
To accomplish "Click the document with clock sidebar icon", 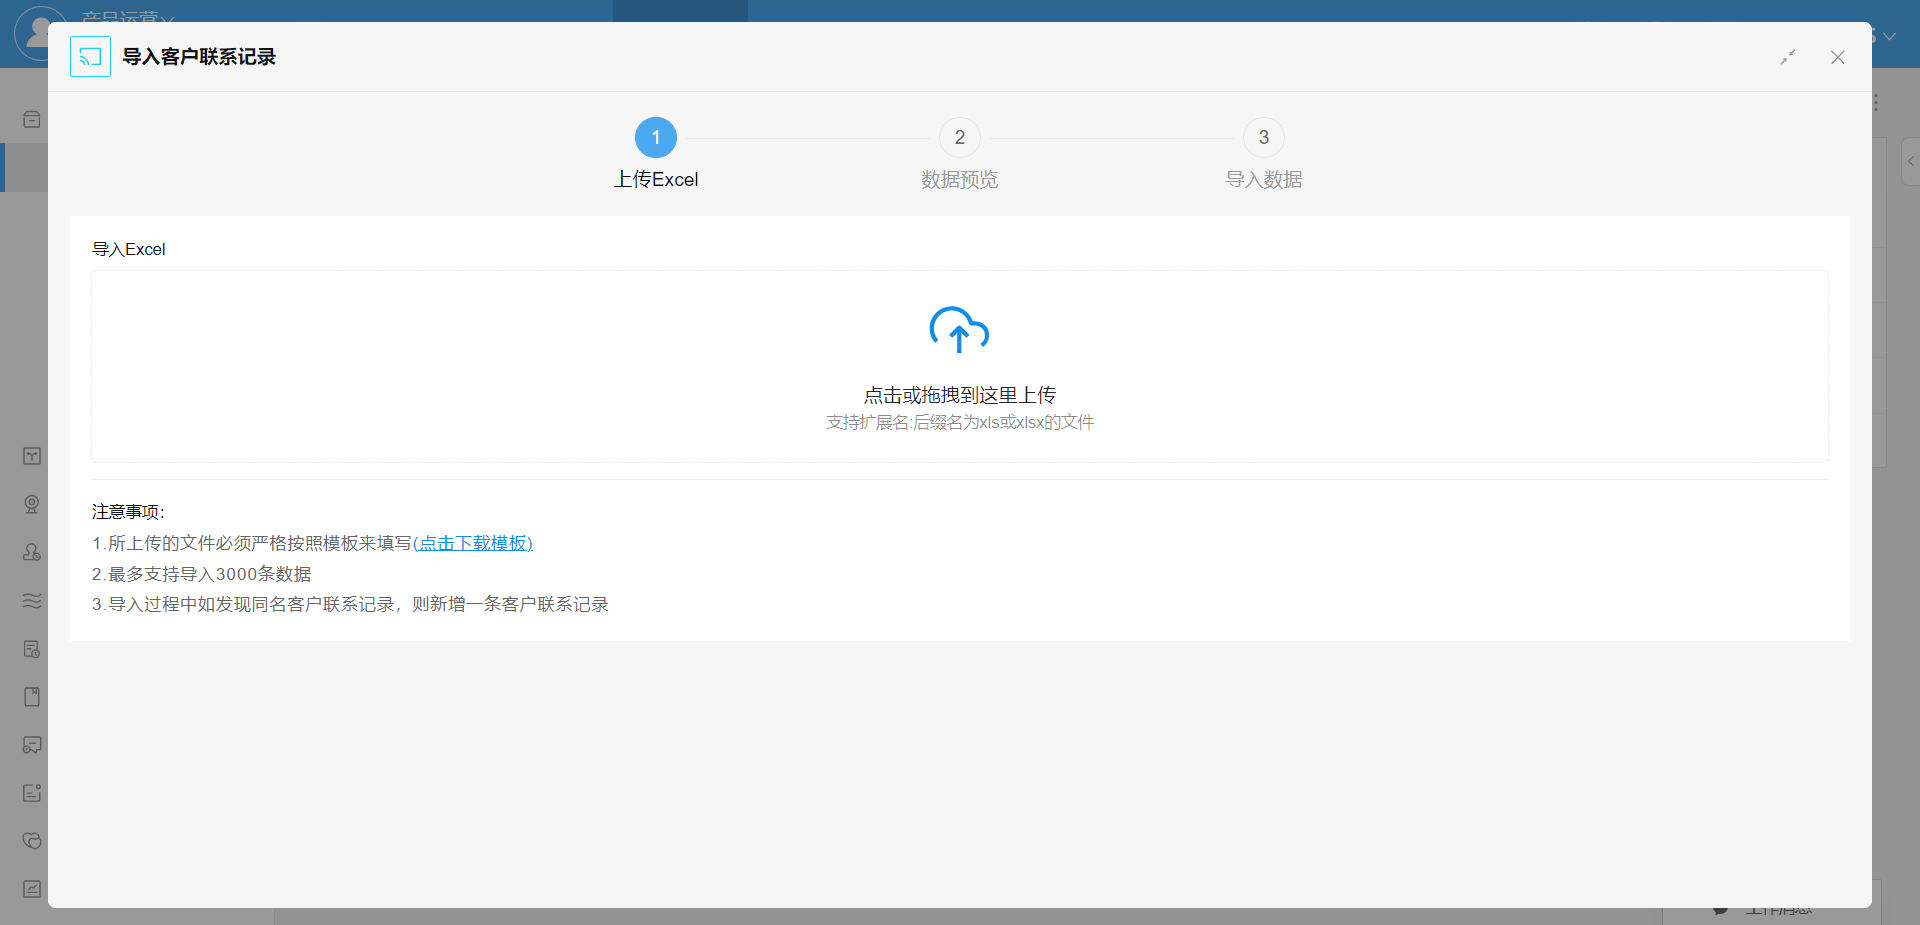I will click(x=32, y=649).
